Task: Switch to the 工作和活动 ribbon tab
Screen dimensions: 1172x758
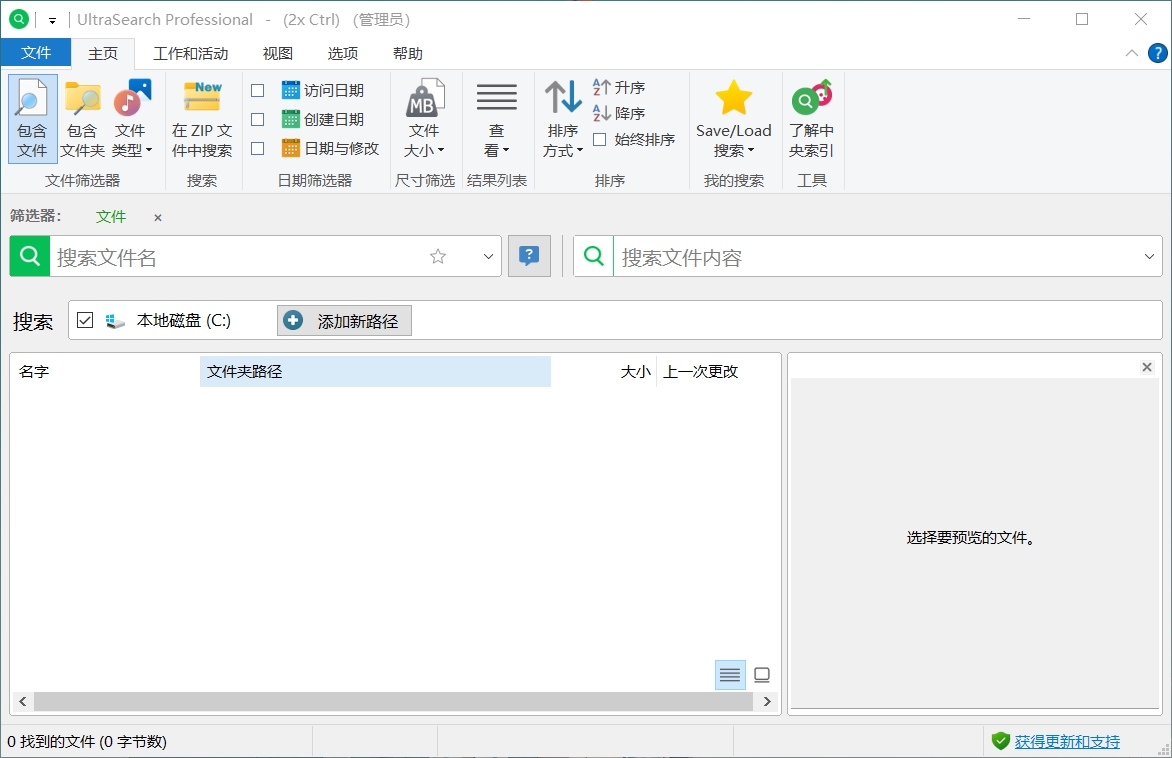Action: tap(190, 53)
